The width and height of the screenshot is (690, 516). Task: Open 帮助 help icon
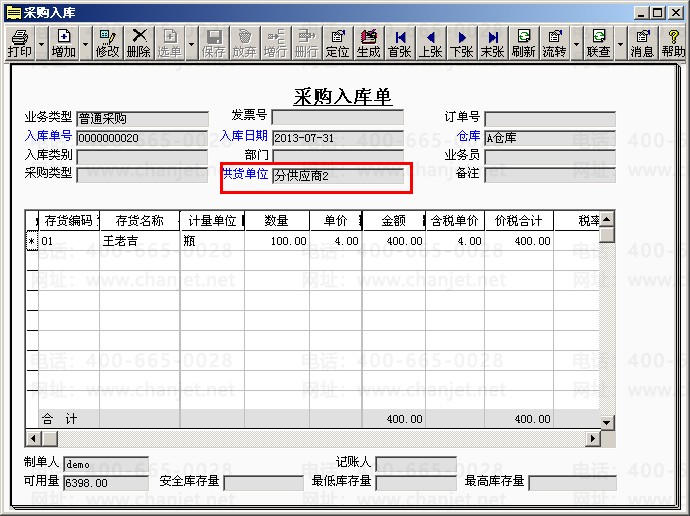click(x=673, y=43)
